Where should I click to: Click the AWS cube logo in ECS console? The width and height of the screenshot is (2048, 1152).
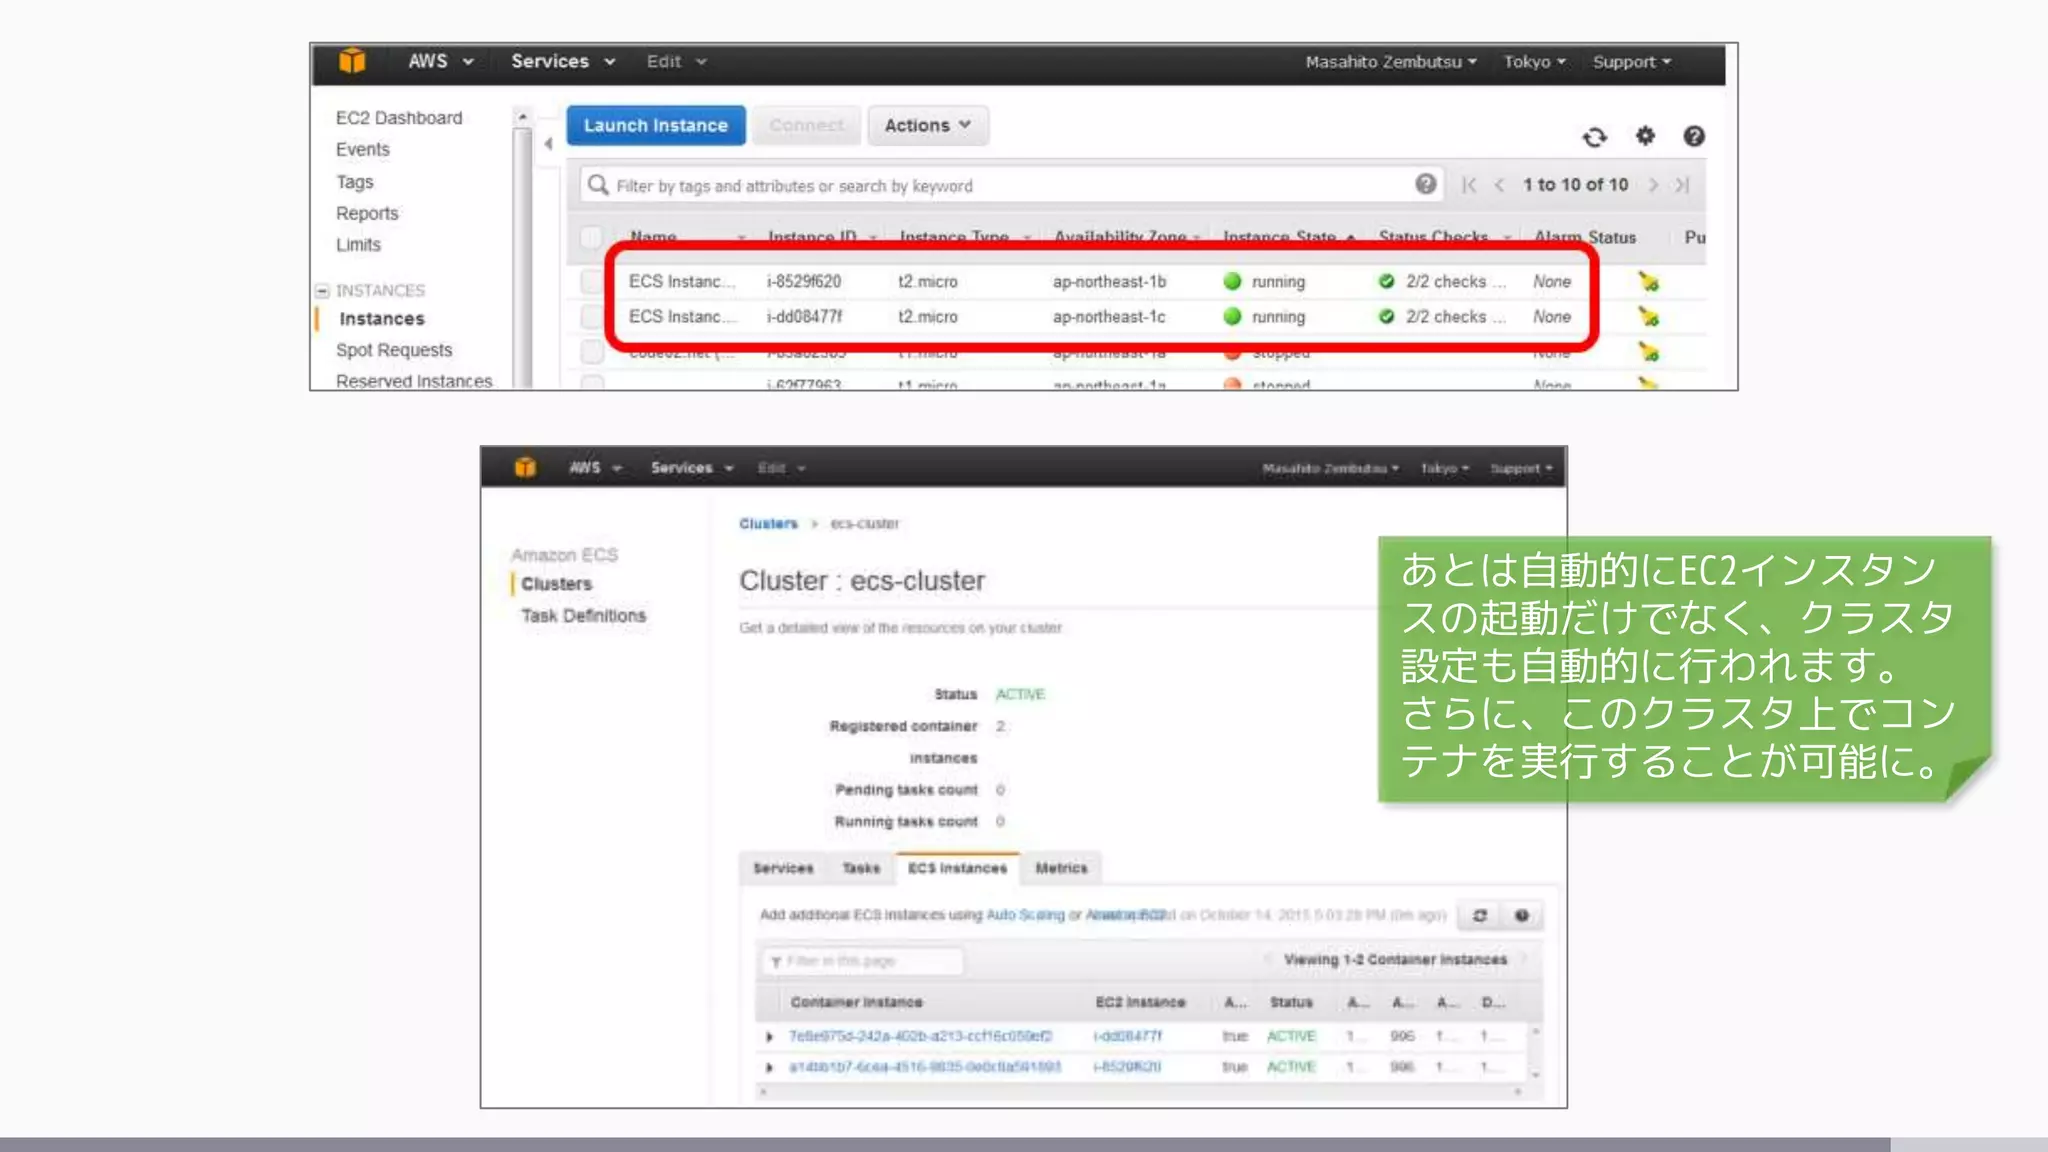click(525, 467)
